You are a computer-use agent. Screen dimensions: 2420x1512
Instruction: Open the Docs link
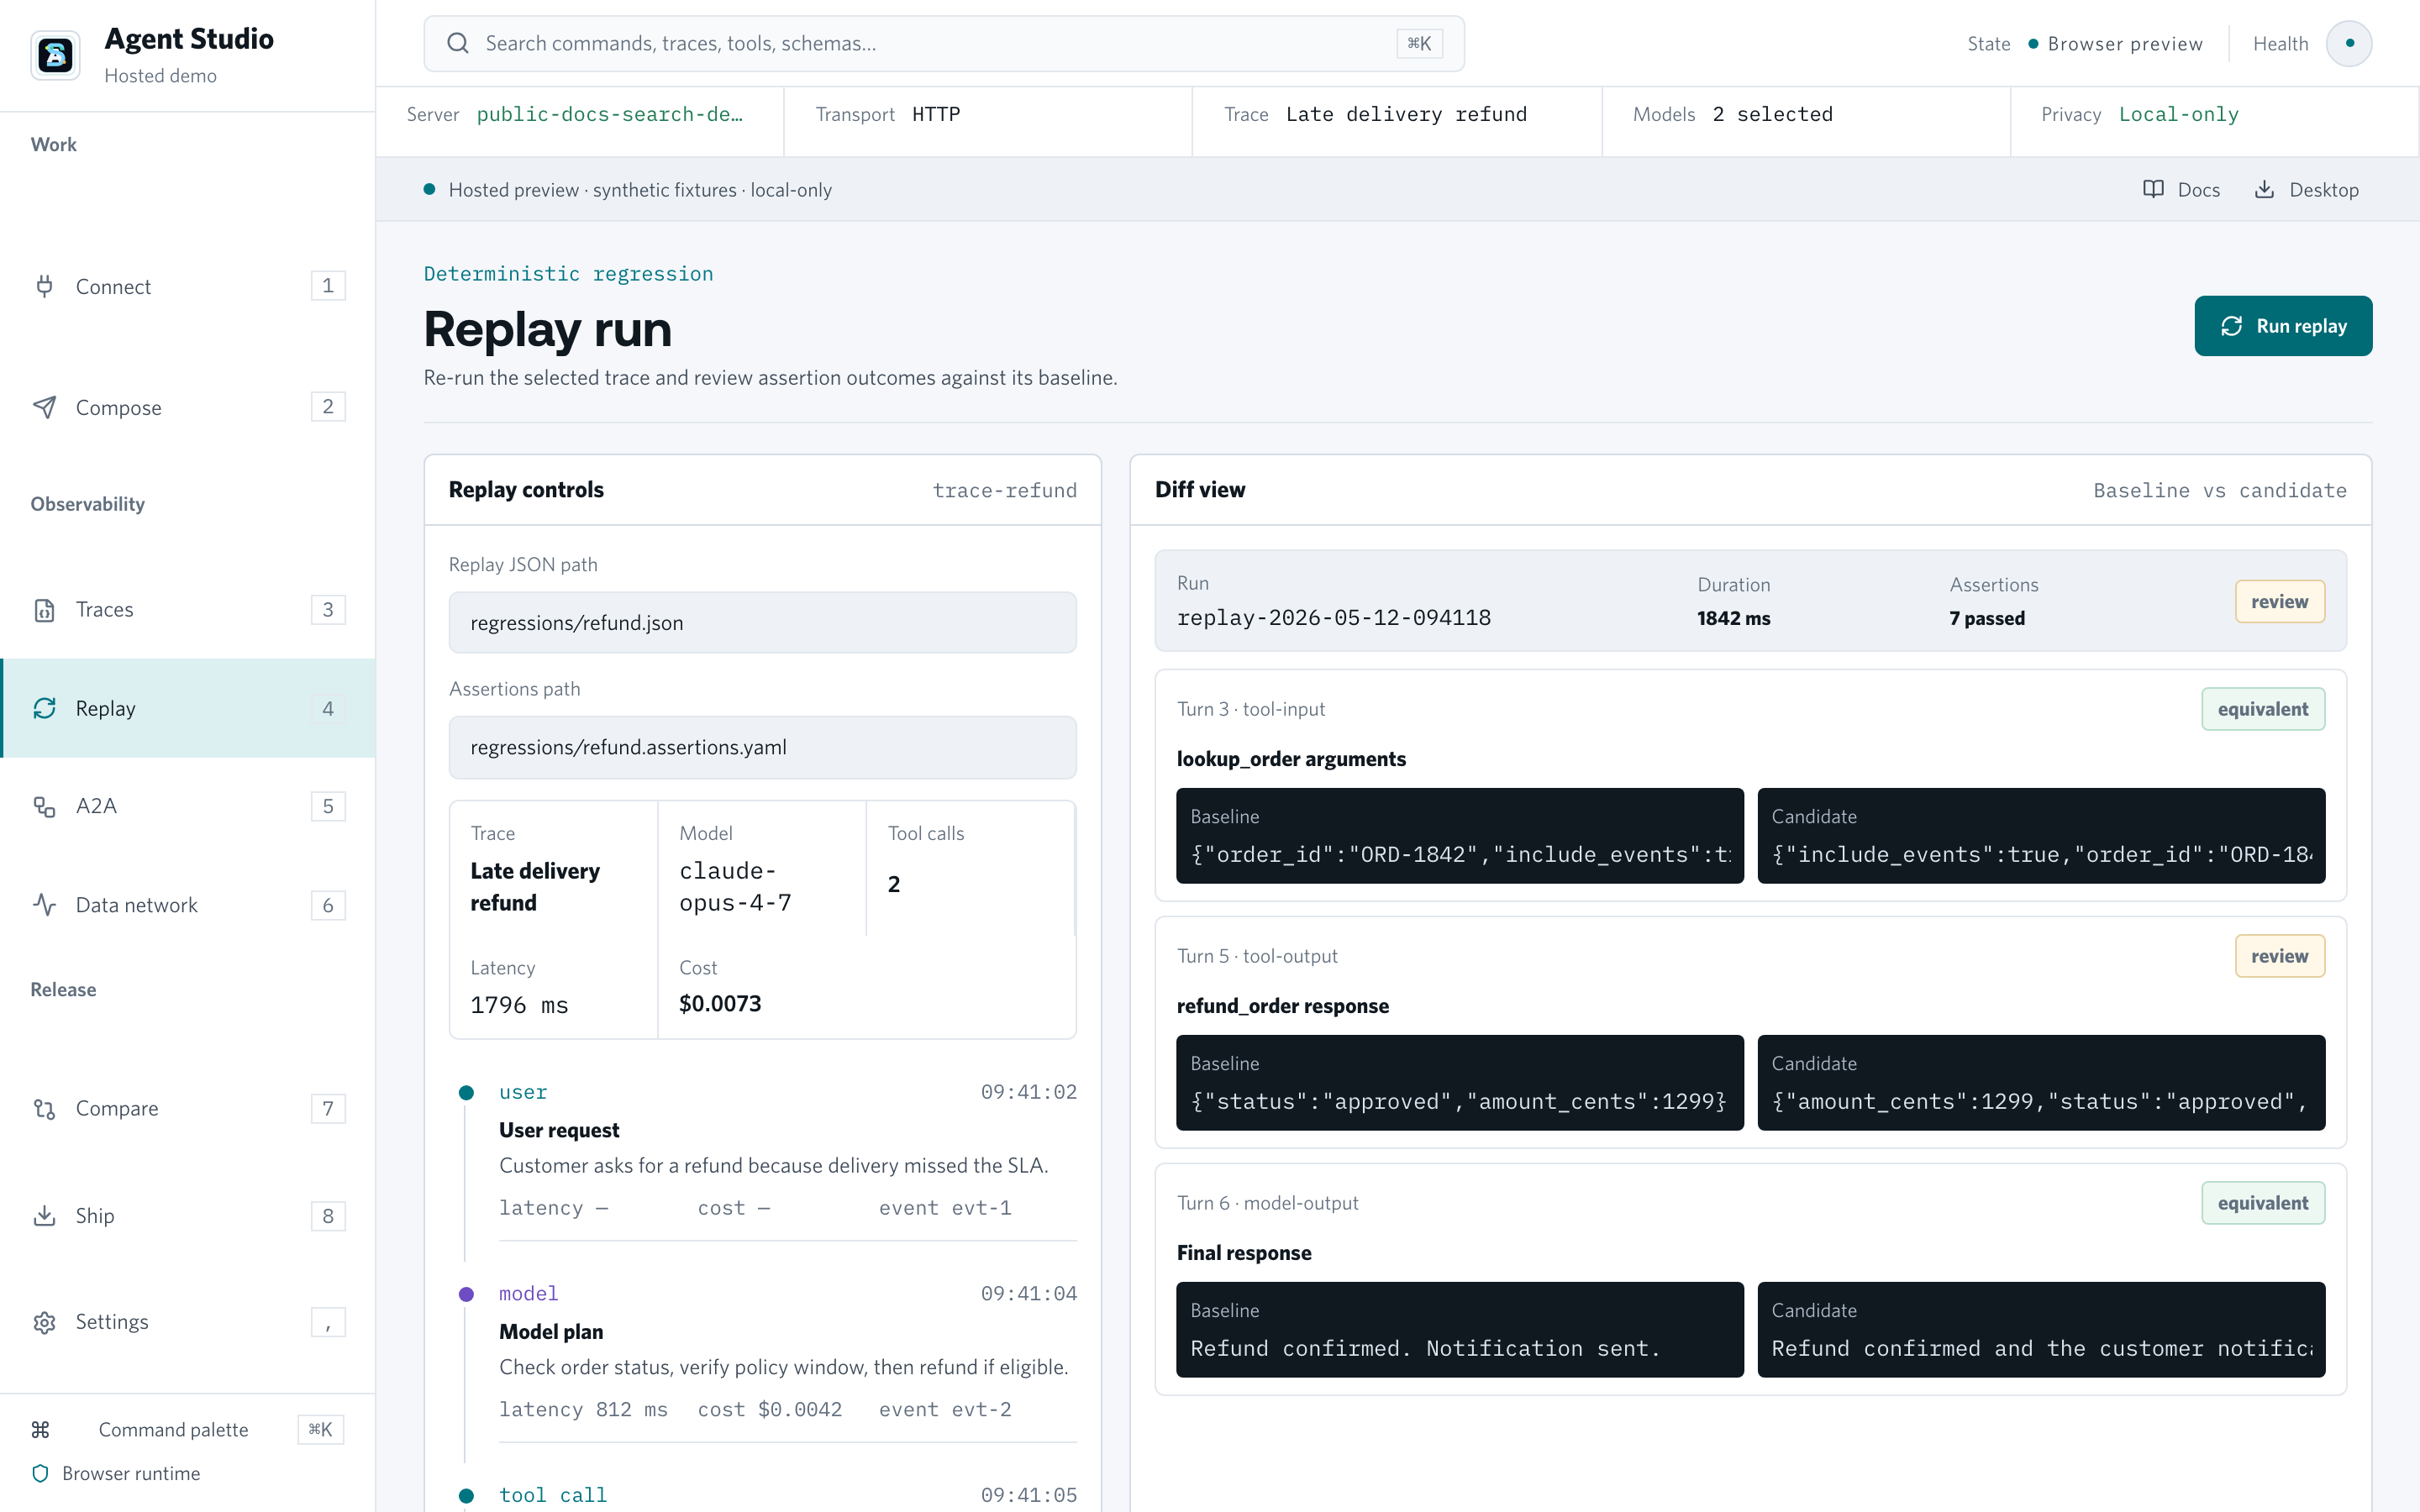[x=2181, y=189]
